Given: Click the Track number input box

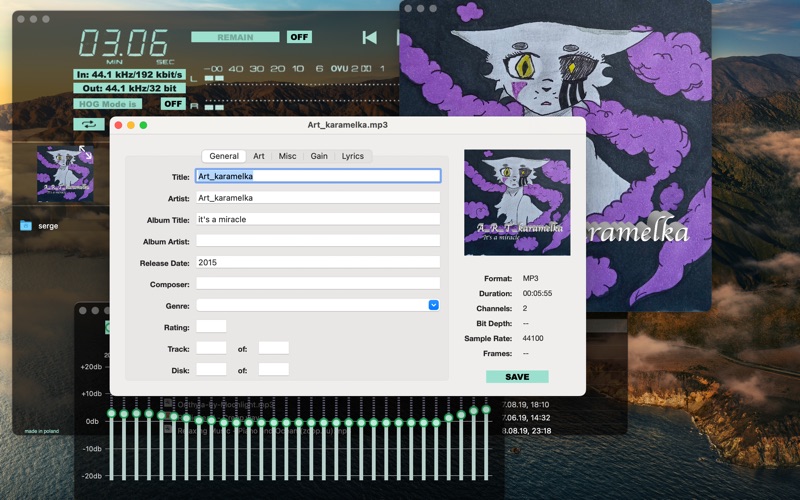Looking at the screenshot, I should (x=211, y=348).
